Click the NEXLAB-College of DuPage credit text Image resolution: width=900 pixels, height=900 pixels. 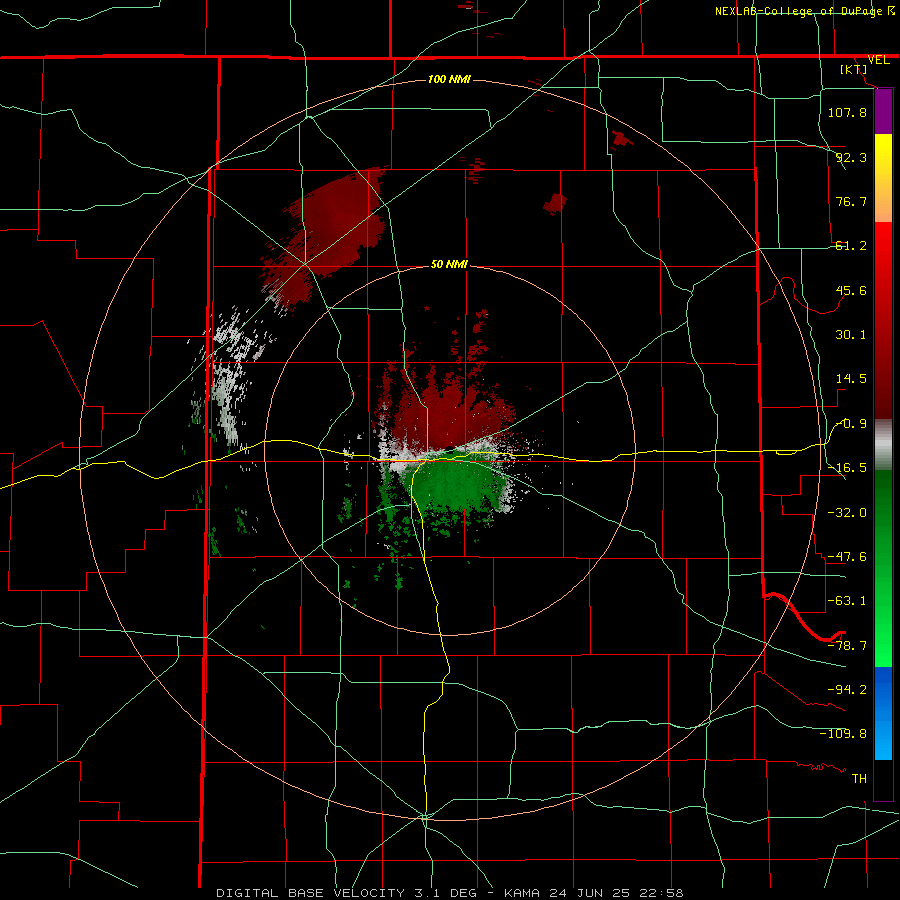pos(805,11)
